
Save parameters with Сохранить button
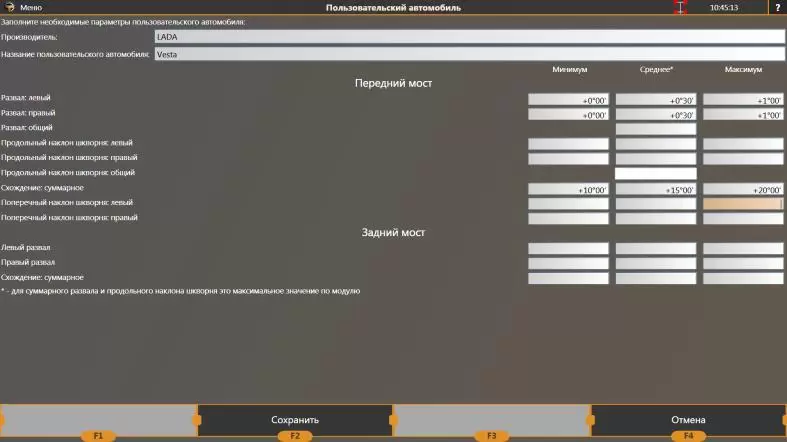coord(295,420)
